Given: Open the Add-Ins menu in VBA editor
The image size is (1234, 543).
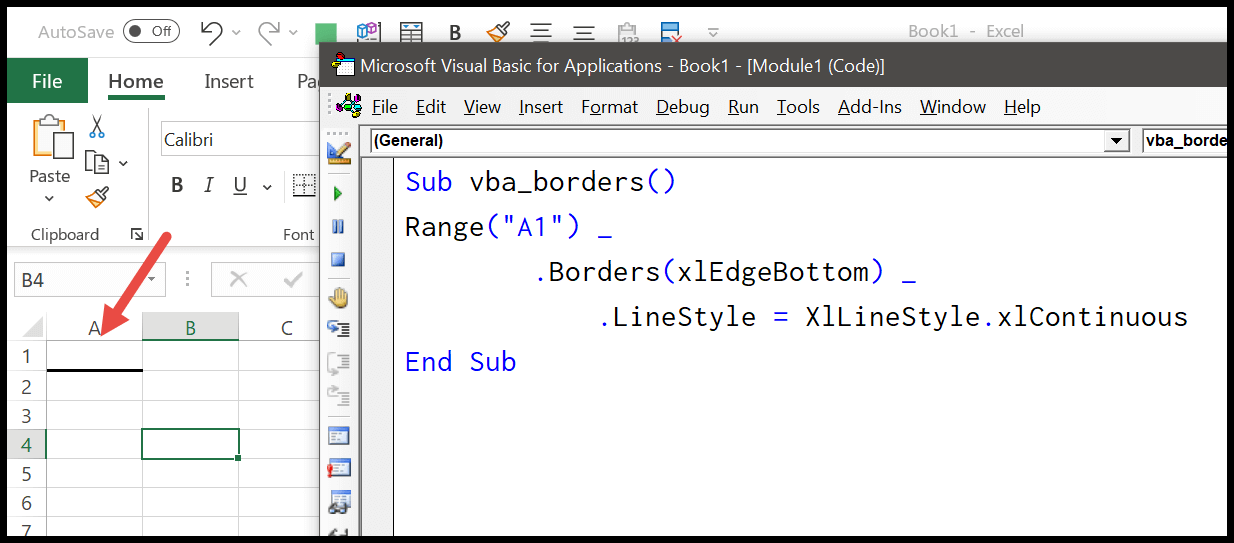Looking at the screenshot, I should [870, 107].
